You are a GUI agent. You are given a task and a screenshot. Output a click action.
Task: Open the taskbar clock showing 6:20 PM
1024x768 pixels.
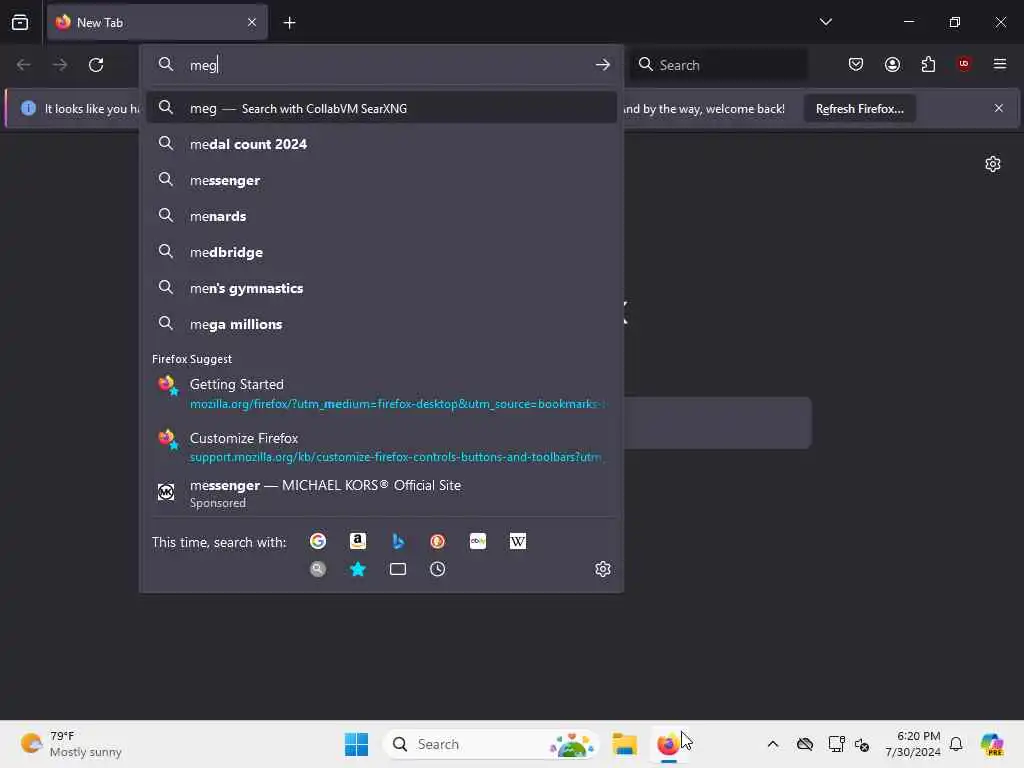coord(912,744)
